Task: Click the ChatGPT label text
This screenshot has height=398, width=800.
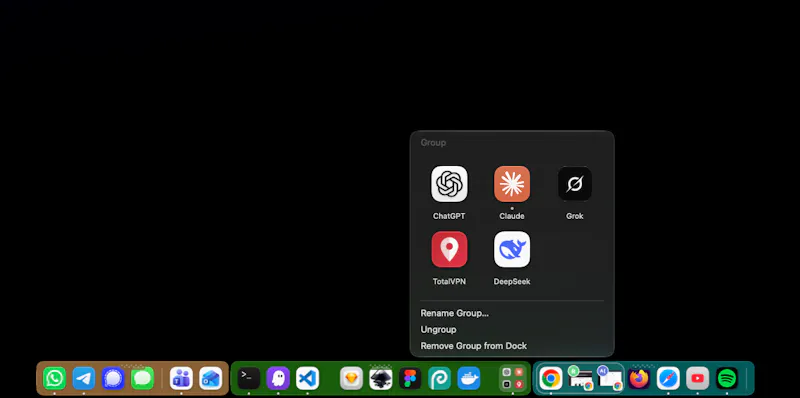Action: tap(449, 216)
